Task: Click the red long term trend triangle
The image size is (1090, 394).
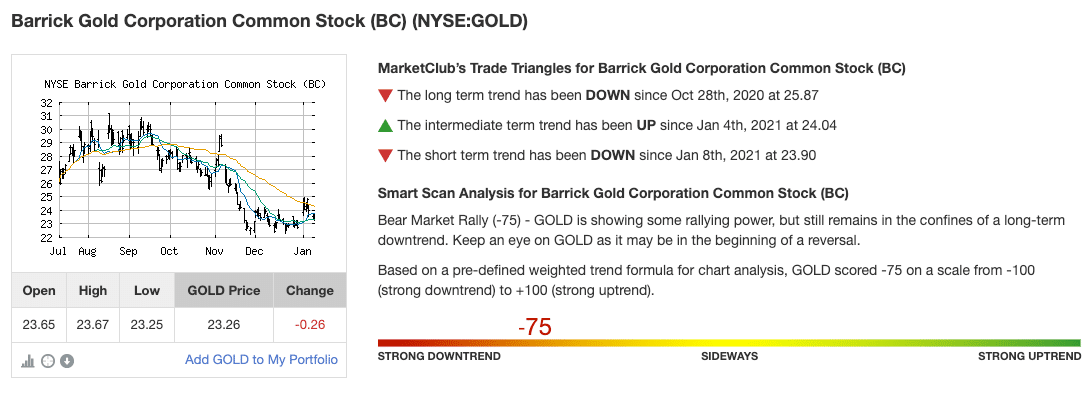Action: [385, 96]
